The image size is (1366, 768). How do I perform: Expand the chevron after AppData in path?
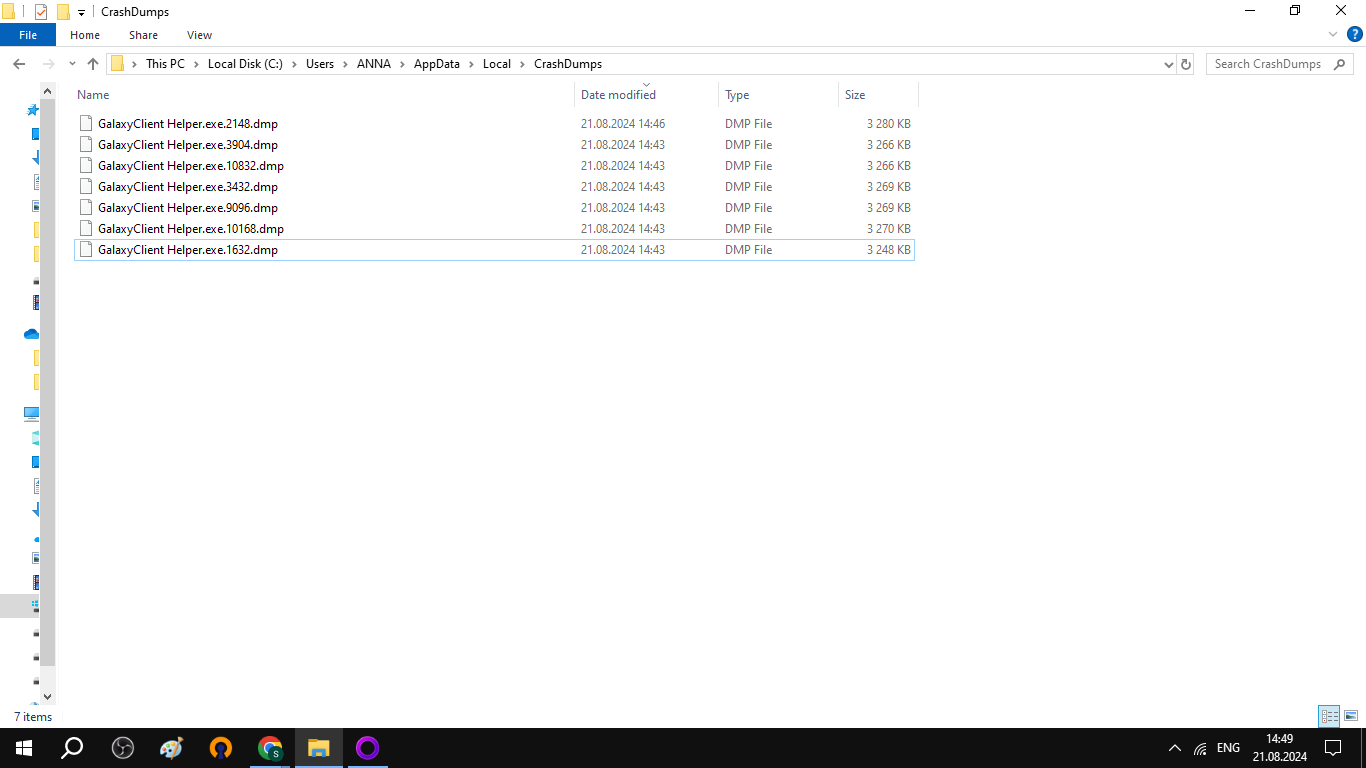point(472,64)
